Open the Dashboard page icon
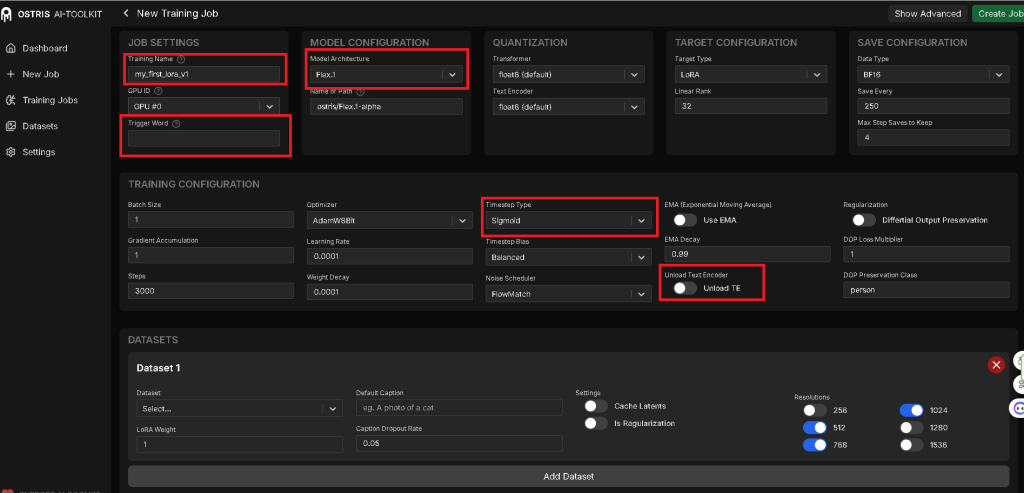Screen dimensions: 1024x493 point(10,48)
